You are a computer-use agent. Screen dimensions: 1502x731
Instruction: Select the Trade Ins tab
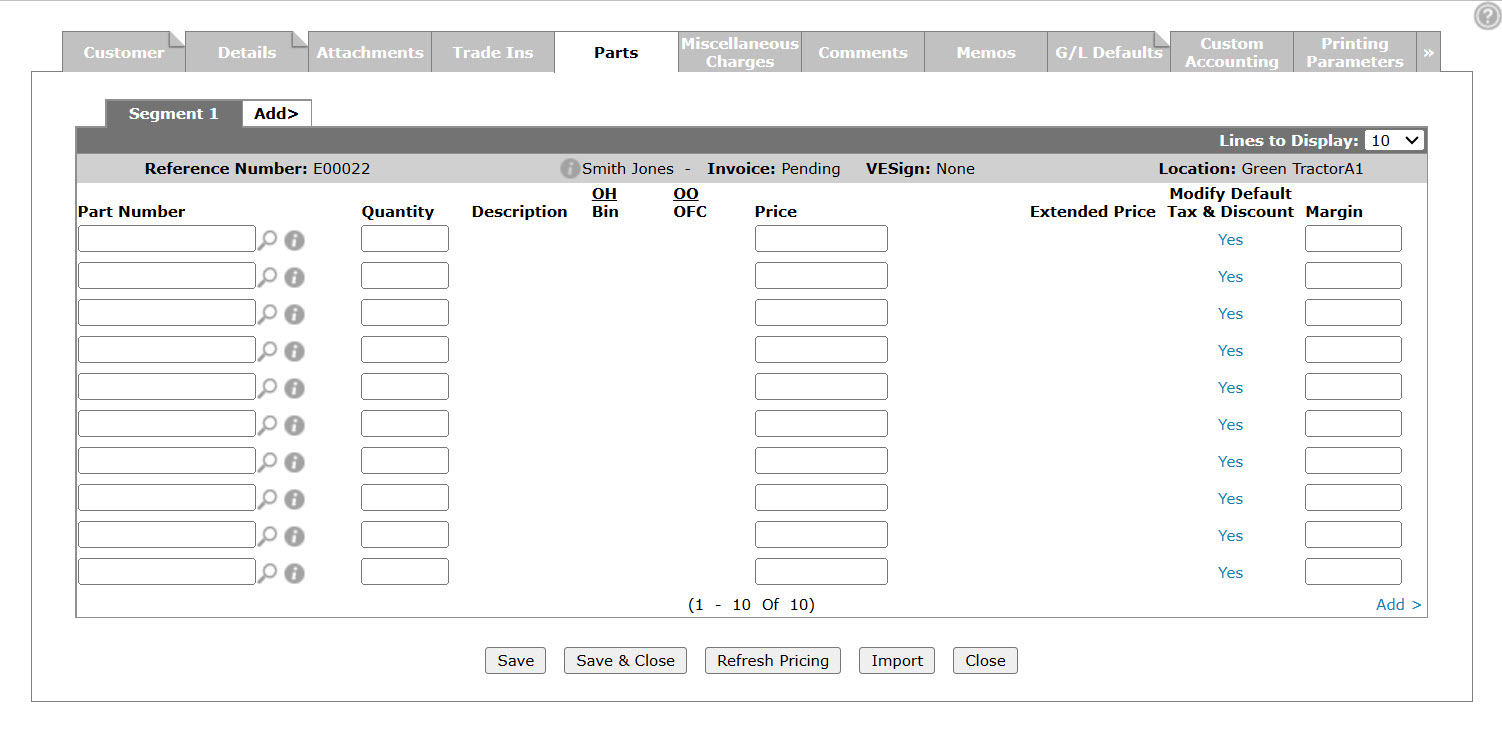click(x=493, y=52)
